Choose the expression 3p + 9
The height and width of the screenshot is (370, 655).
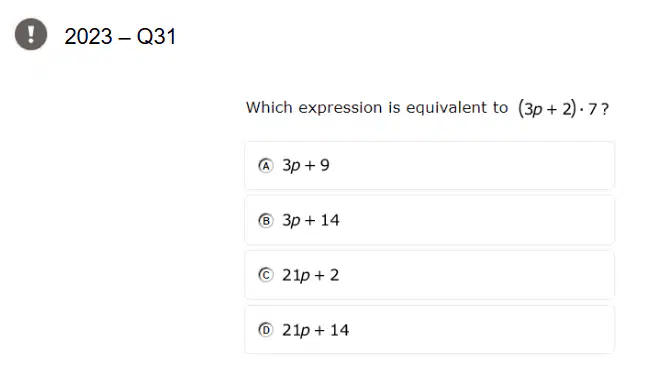point(306,165)
